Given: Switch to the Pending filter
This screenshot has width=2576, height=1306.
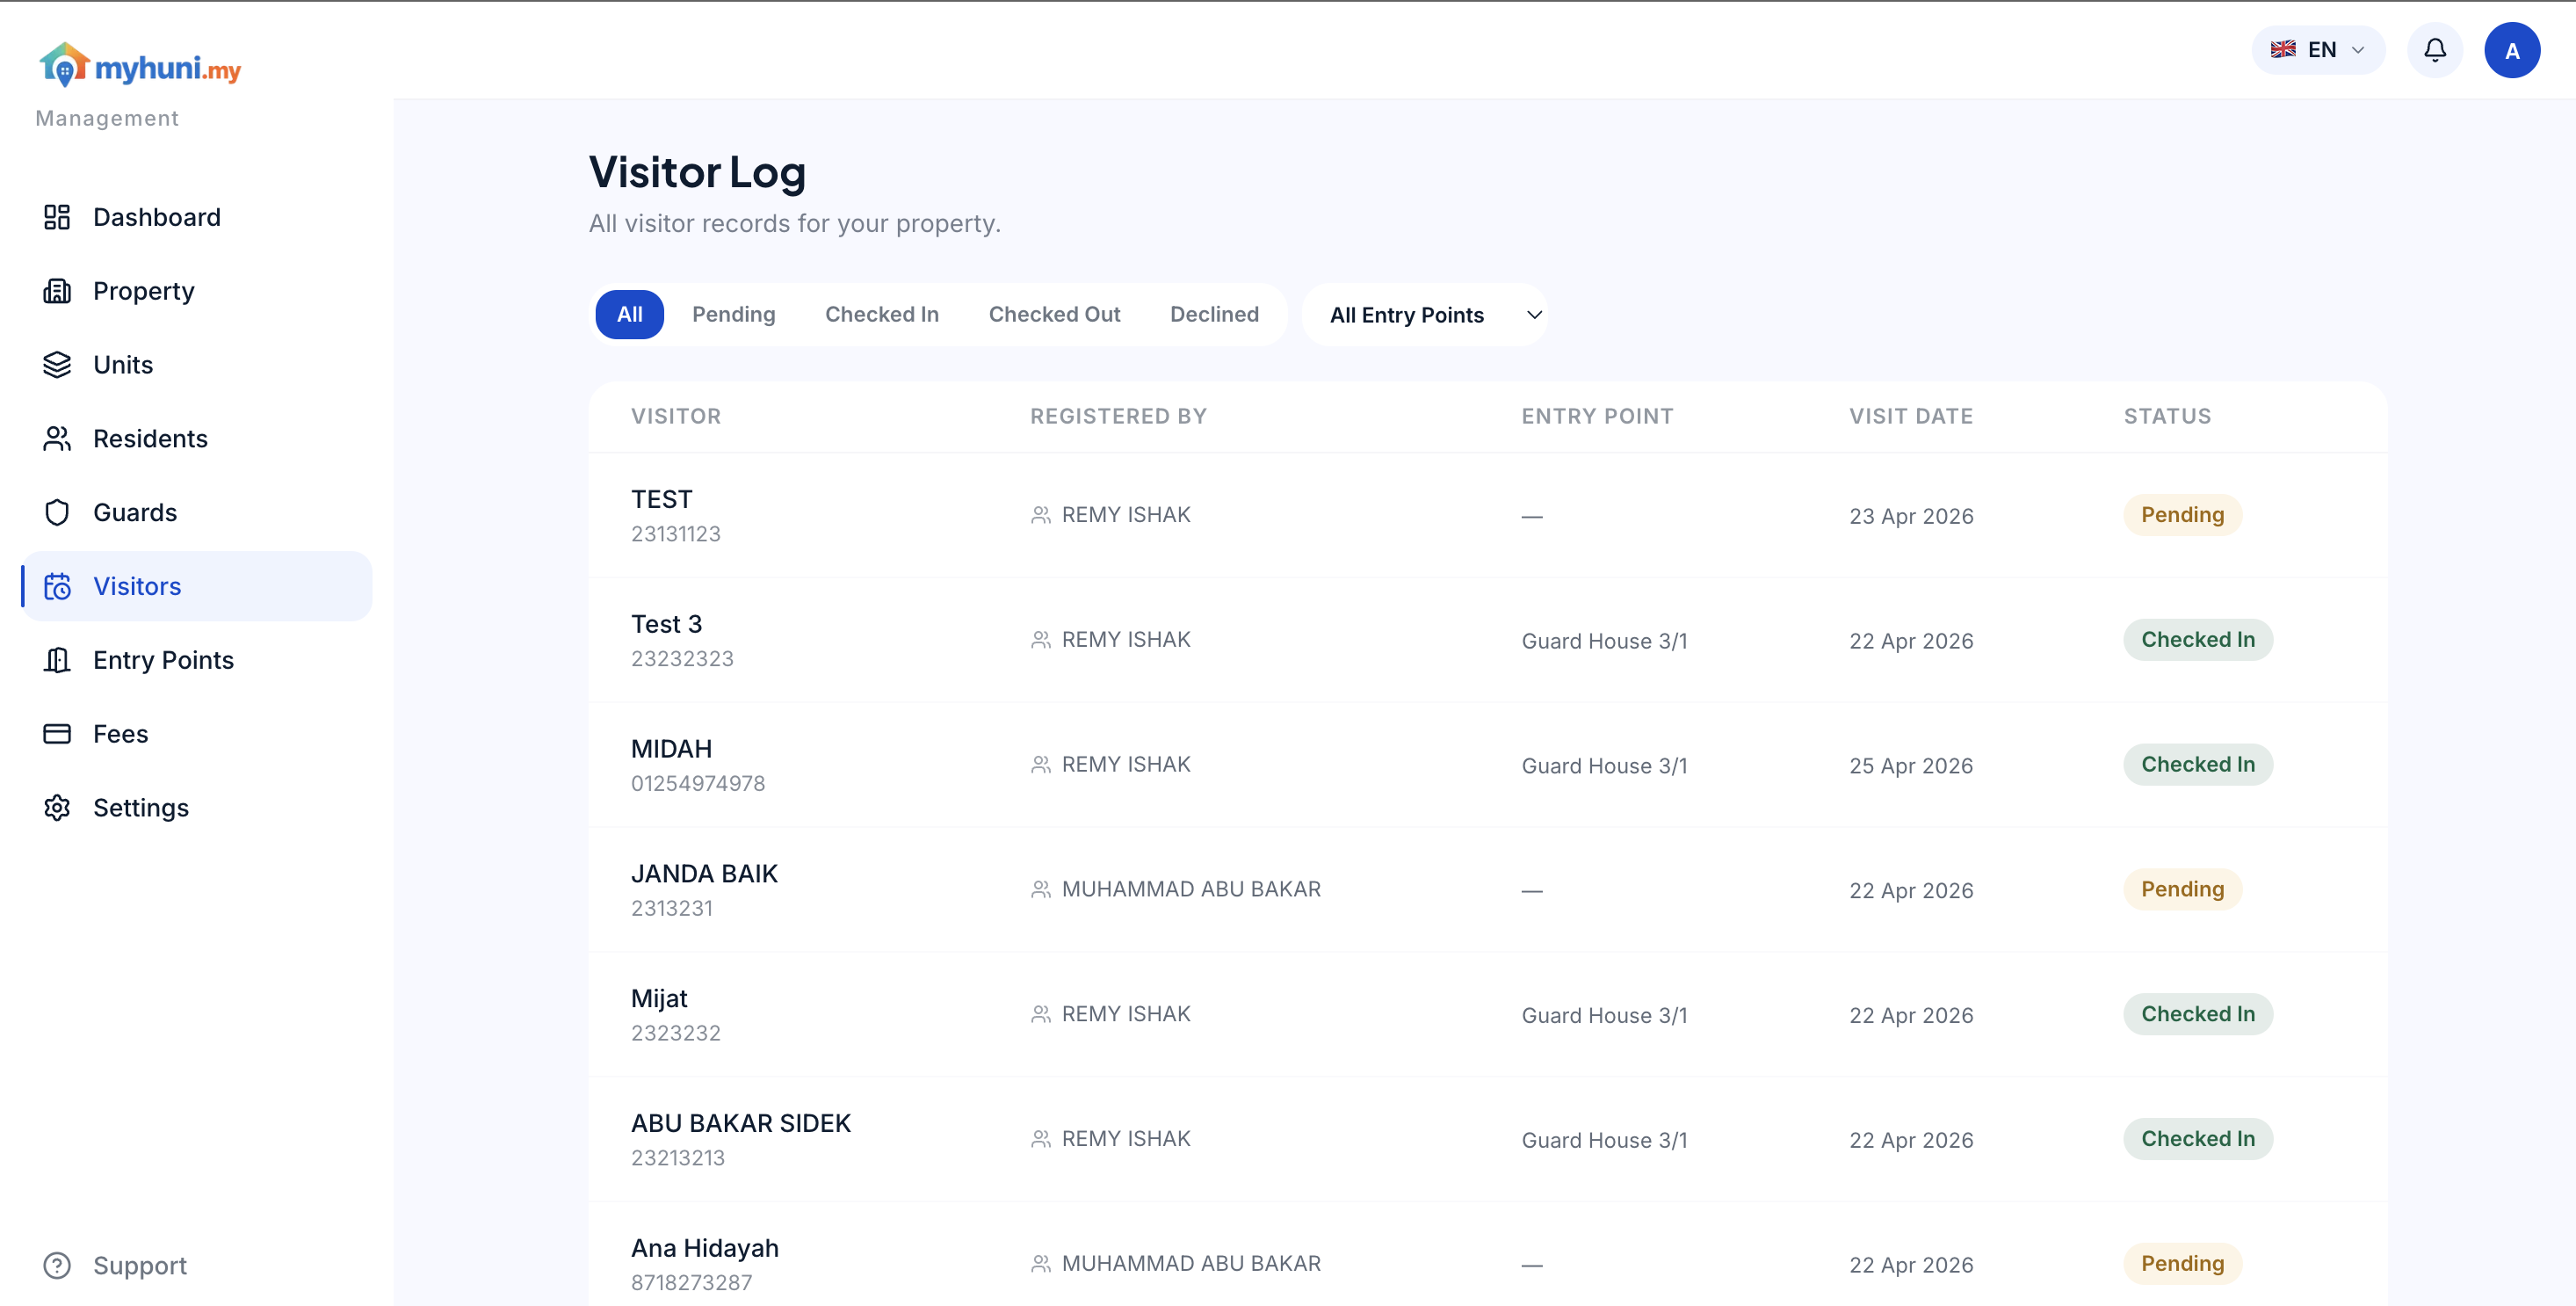Looking at the screenshot, I should [734, 314].
